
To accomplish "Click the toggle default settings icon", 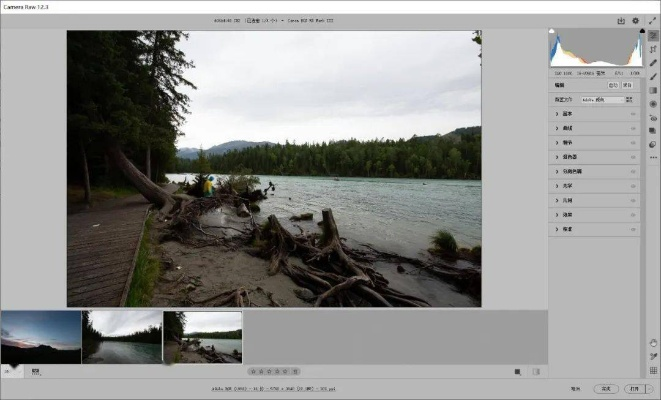I will coord(536,372).
